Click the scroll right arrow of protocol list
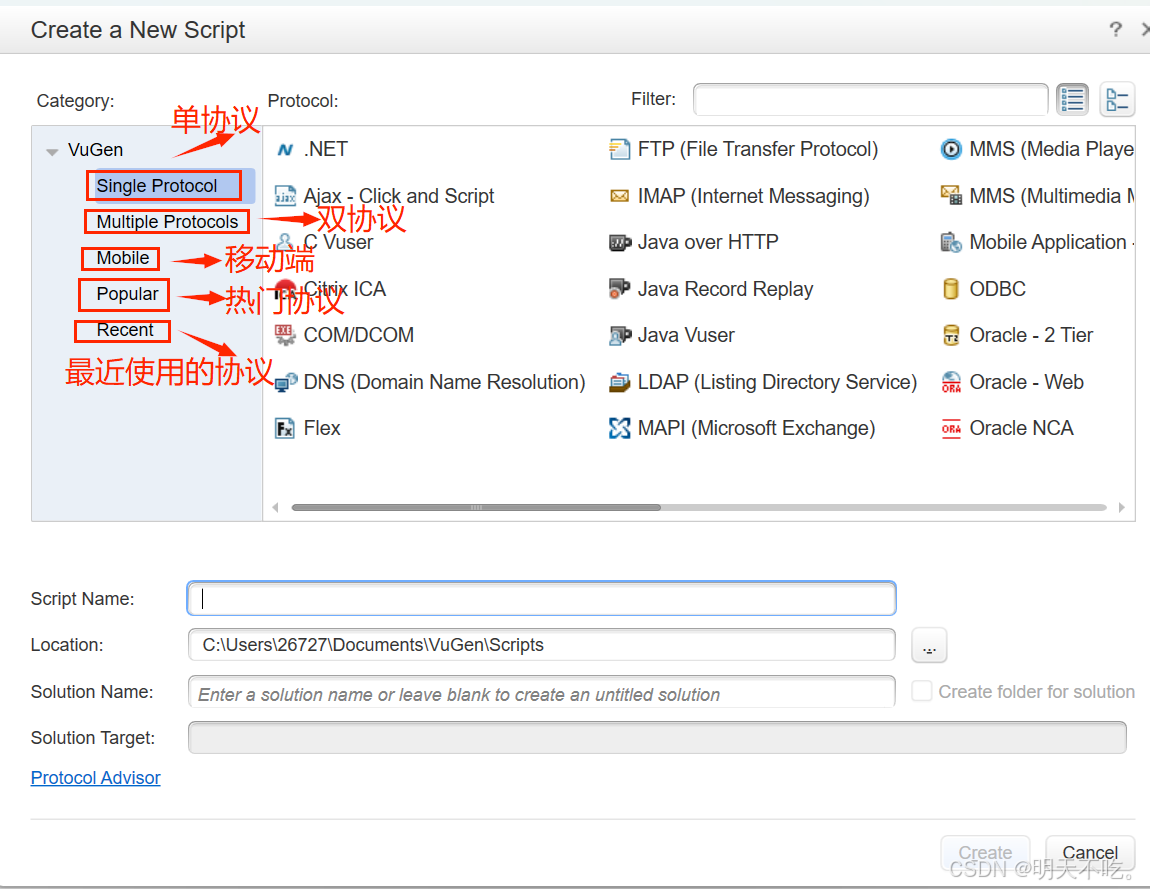The width and height of the screenshot is (1150, 889). click(1121, 508)
